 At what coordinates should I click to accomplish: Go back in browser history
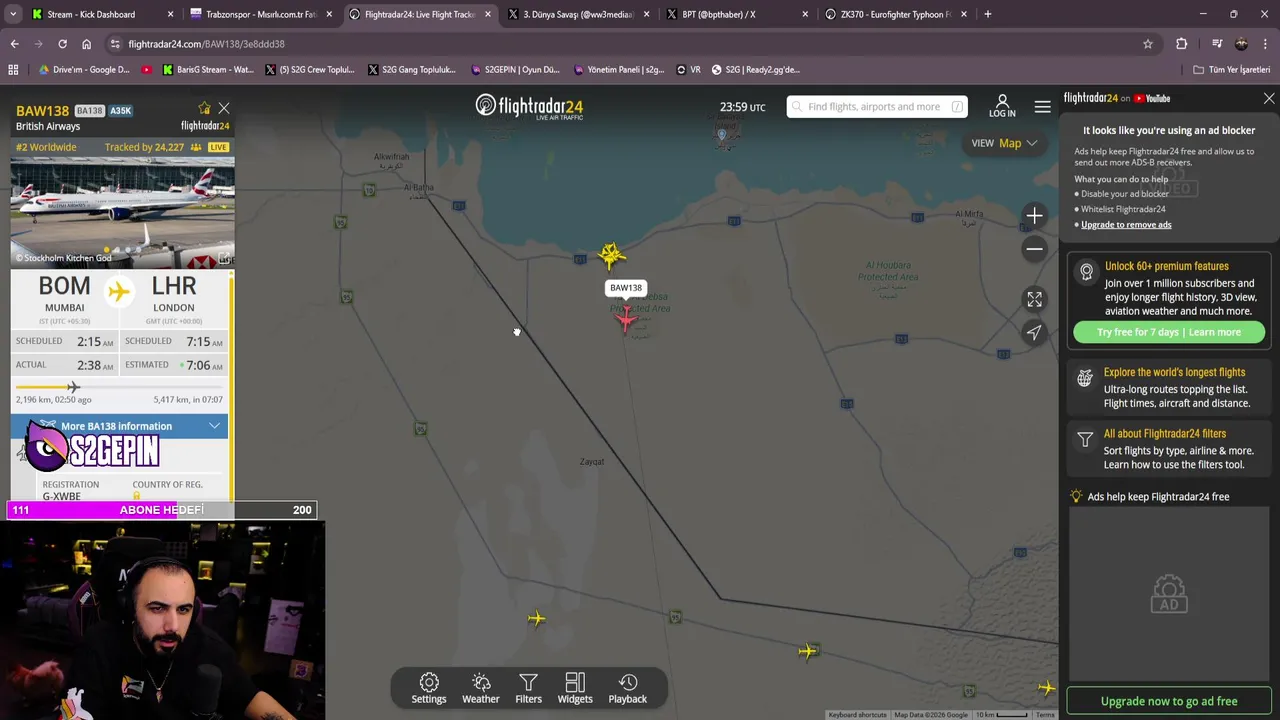(14, 44)
